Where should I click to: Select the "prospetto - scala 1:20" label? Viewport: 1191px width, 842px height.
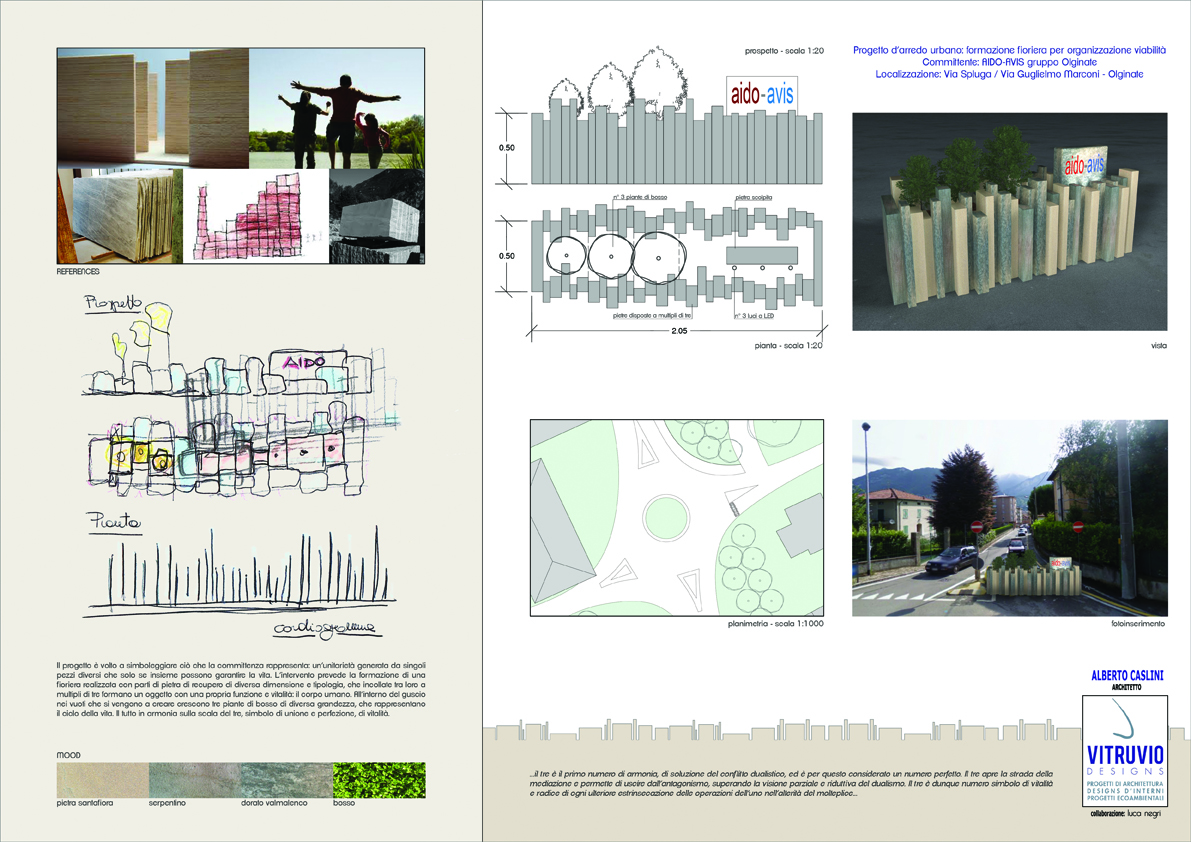tap(784, 51)
